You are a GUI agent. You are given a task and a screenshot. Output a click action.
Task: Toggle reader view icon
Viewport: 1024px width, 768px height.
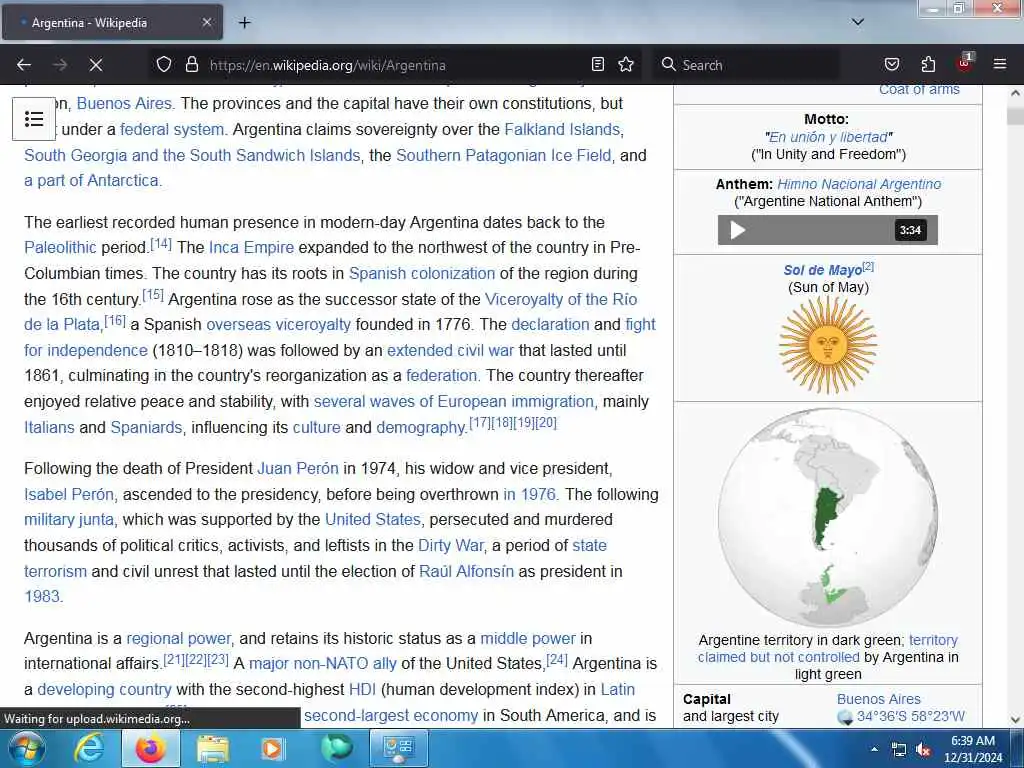(598, 65)
